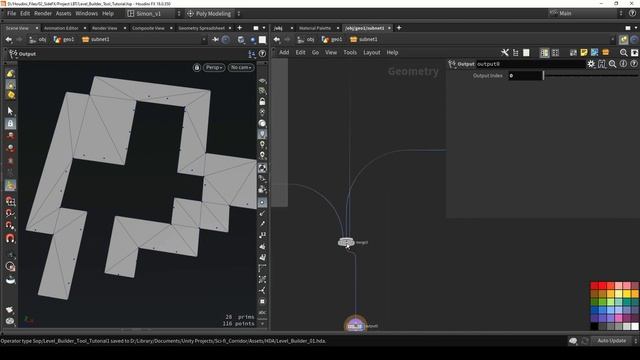Expand the scene view path history dropdown
Viewport: 640px width, 360px height.
(x=204, y=40)
